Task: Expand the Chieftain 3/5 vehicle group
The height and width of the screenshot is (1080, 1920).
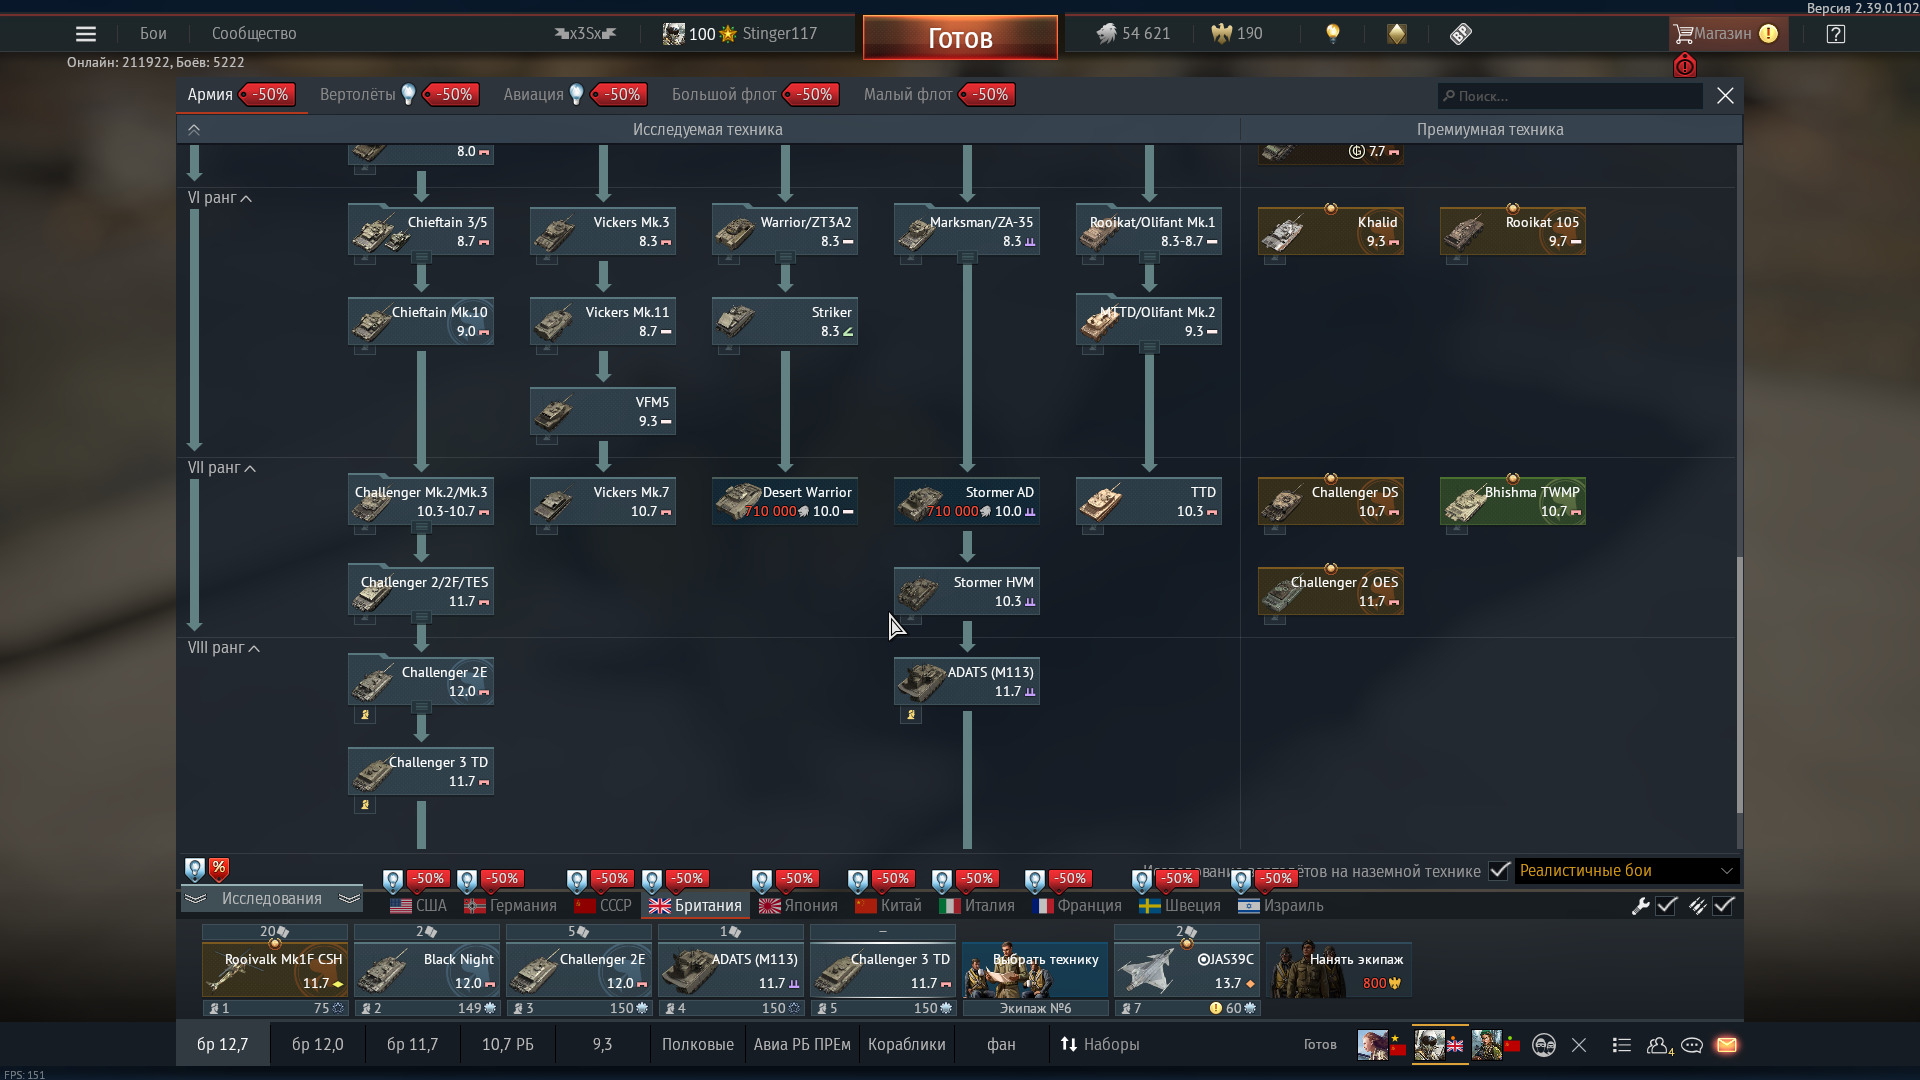Action: click(421, 258)
